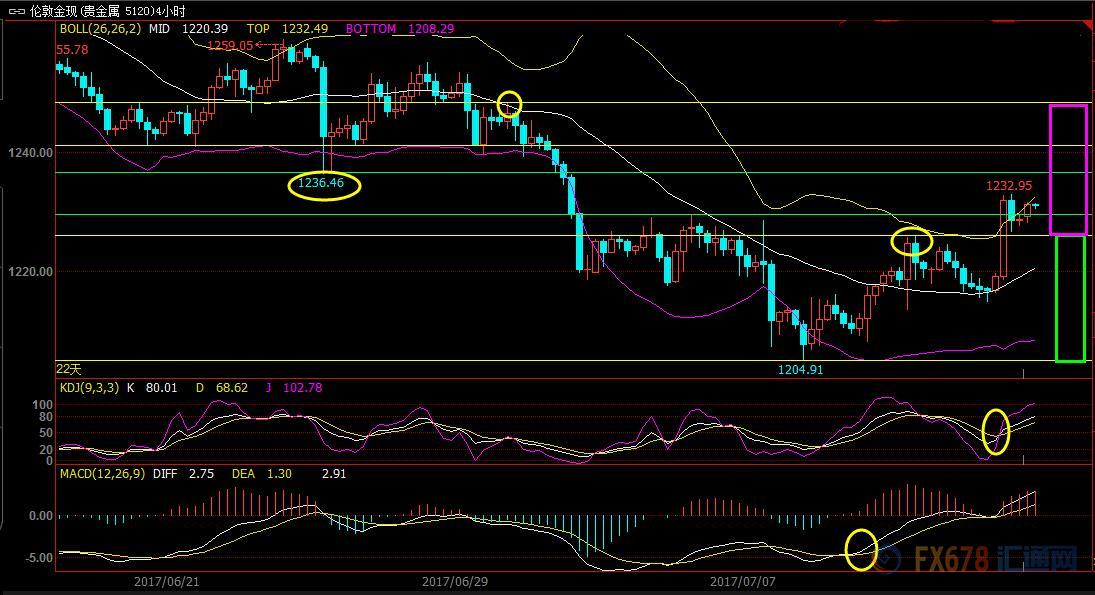The width and height of the screenshot is (1095, 595).
Task: Click the yellow ellipse around 1236.46 low
Action: 324,184
